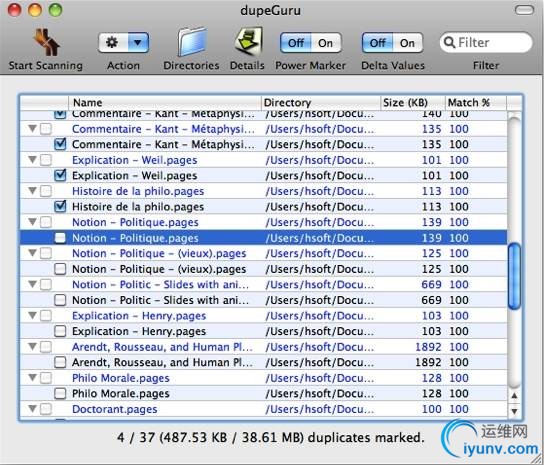
Task: Sort by the Size (KB) column header
Action: click(x=413, y=102)
